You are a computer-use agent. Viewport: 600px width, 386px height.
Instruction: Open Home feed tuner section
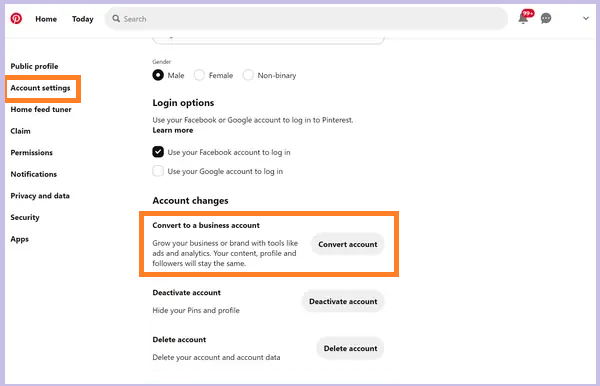tap(41, 109)
